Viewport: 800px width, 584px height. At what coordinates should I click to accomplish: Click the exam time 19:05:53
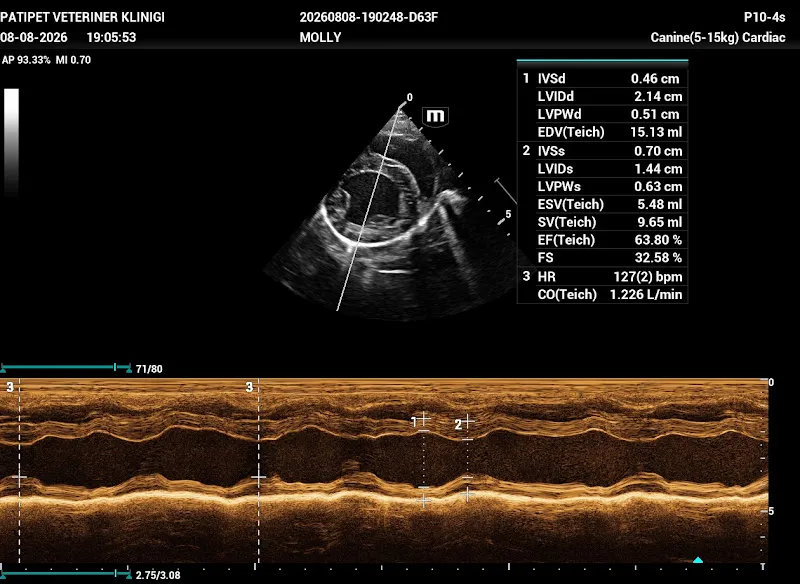[x=111, y=37]
